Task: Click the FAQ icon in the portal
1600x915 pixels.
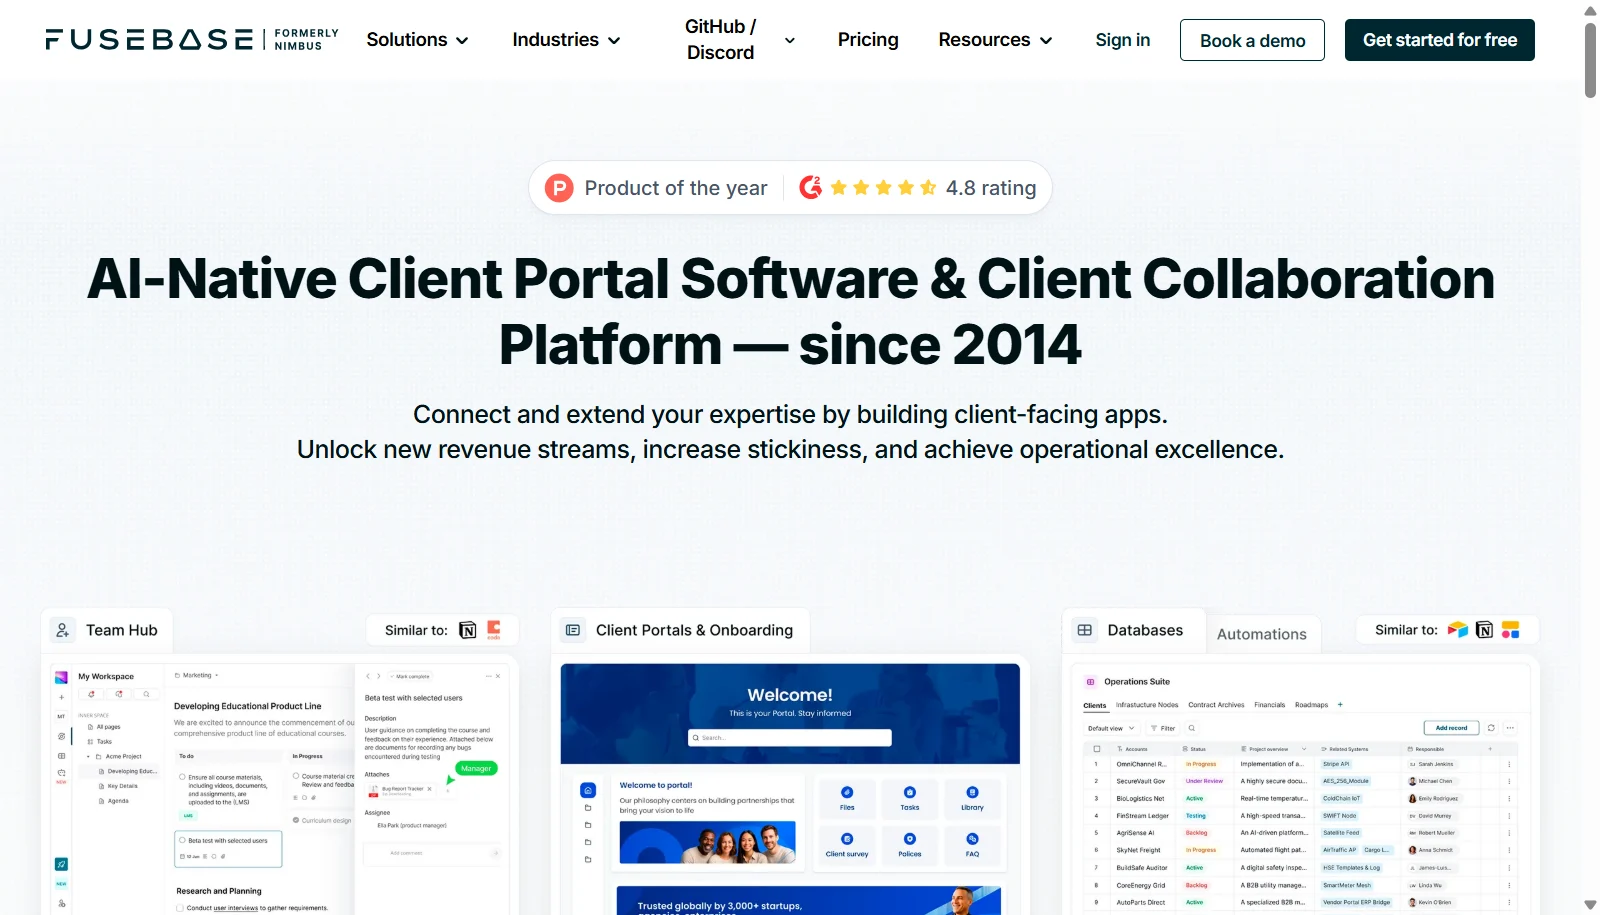Action: (972, 839)
